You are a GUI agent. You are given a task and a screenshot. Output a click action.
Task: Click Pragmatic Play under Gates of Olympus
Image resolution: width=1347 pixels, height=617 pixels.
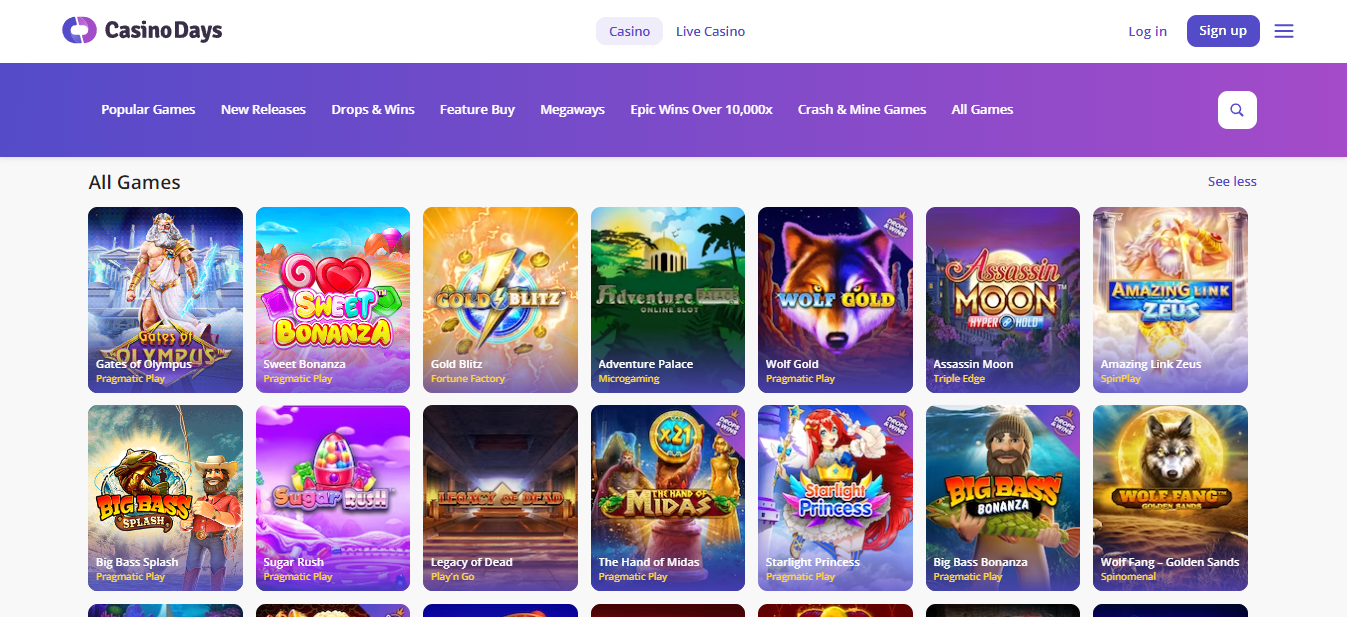(131, 379)
